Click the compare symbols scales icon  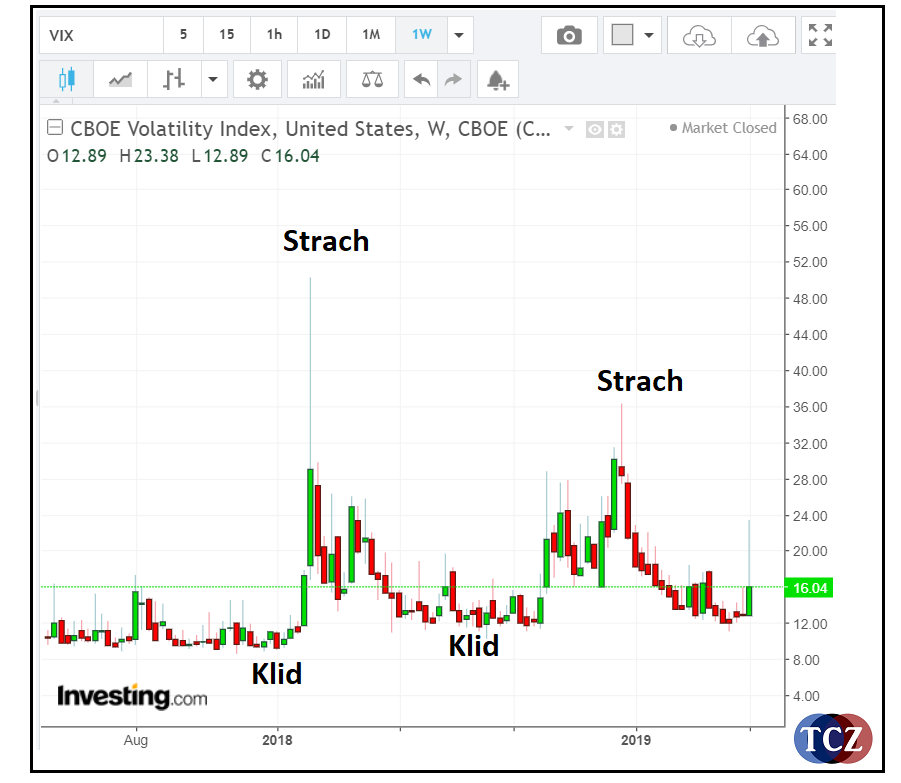point(372,79)
